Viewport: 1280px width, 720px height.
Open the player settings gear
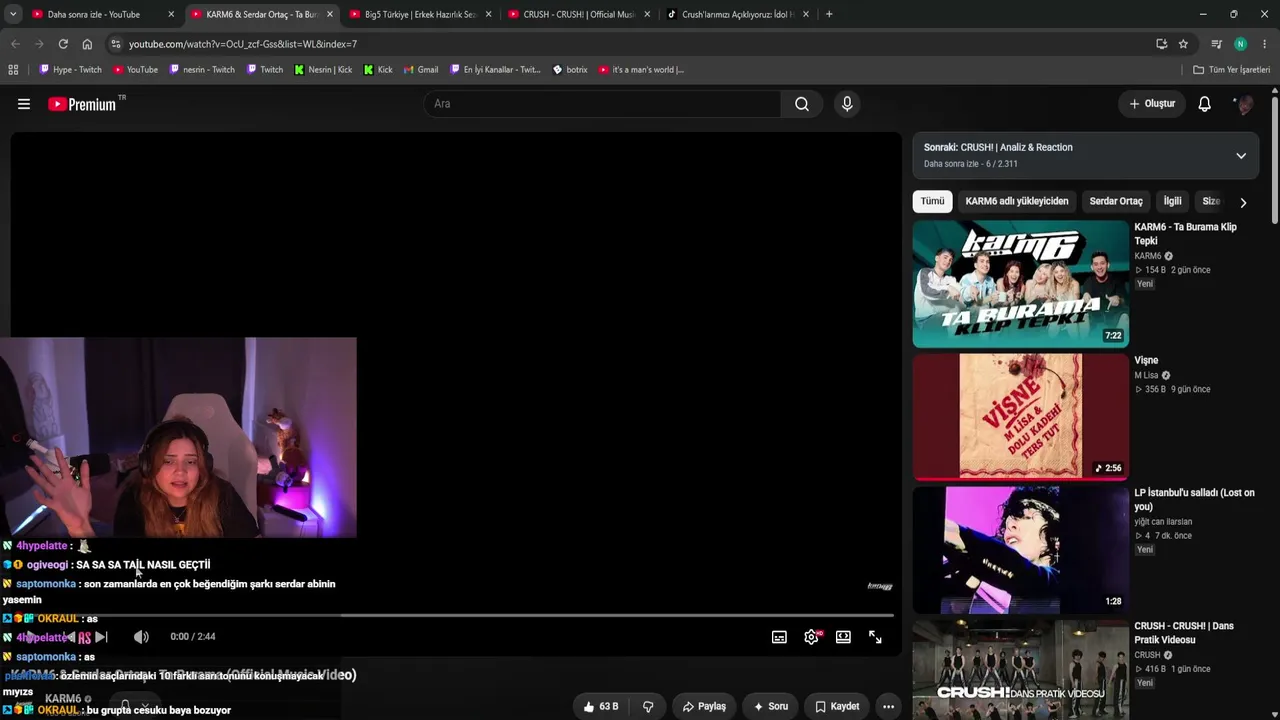[x=811, y=637]
